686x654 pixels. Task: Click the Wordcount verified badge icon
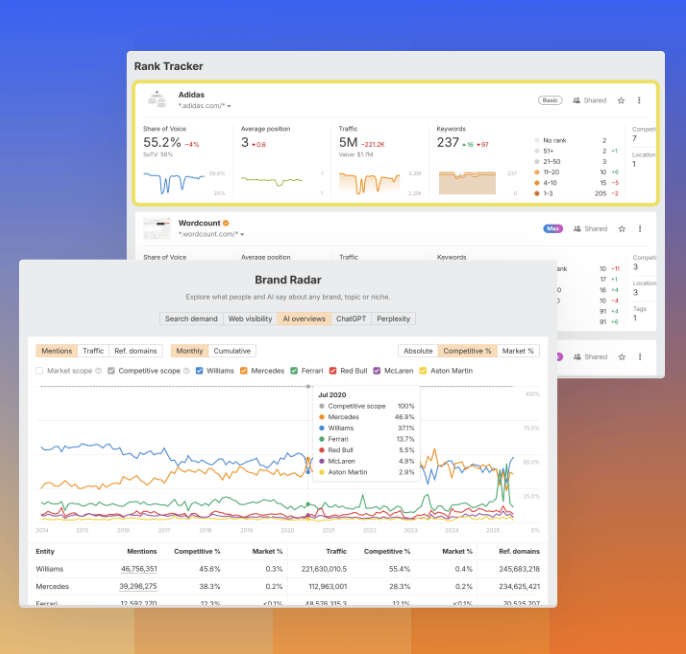[226, 223]
